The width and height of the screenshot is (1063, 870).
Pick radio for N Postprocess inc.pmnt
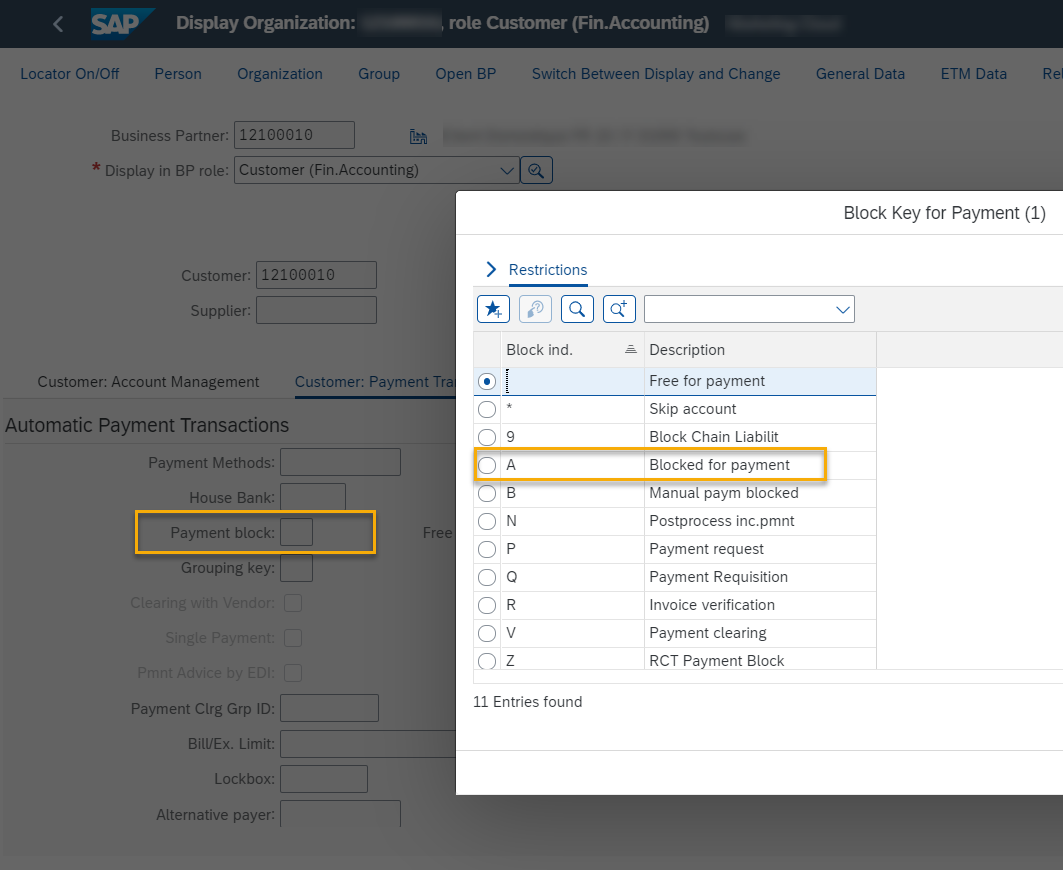click(487, 521)
